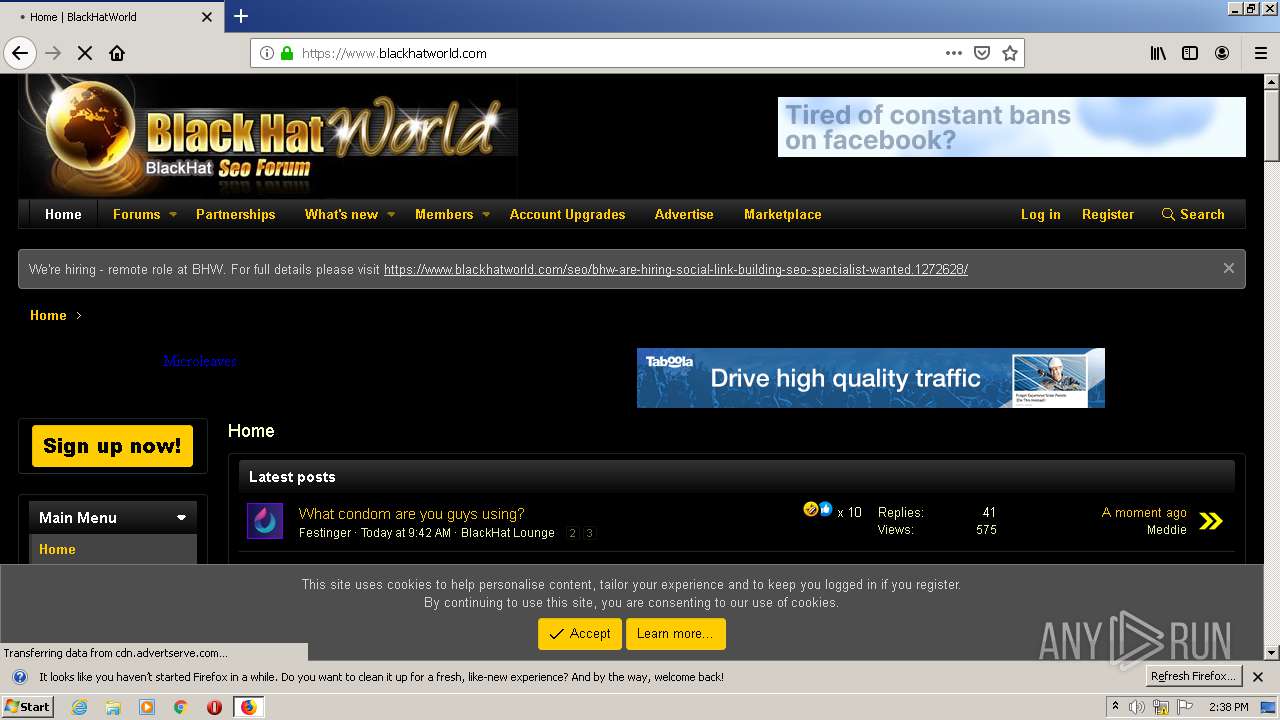Open a new browser tab
Viewport: 1280px width, 720px height.
[241, 16]
